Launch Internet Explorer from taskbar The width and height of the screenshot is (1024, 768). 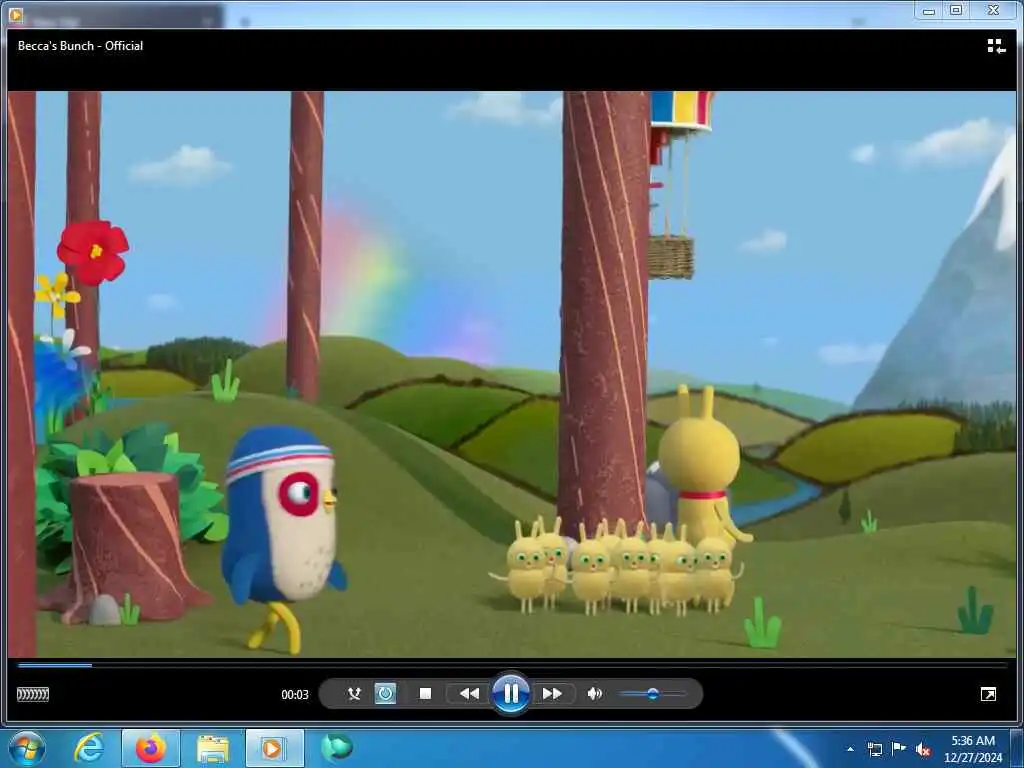pyautogui.click(x=88, y=748)
